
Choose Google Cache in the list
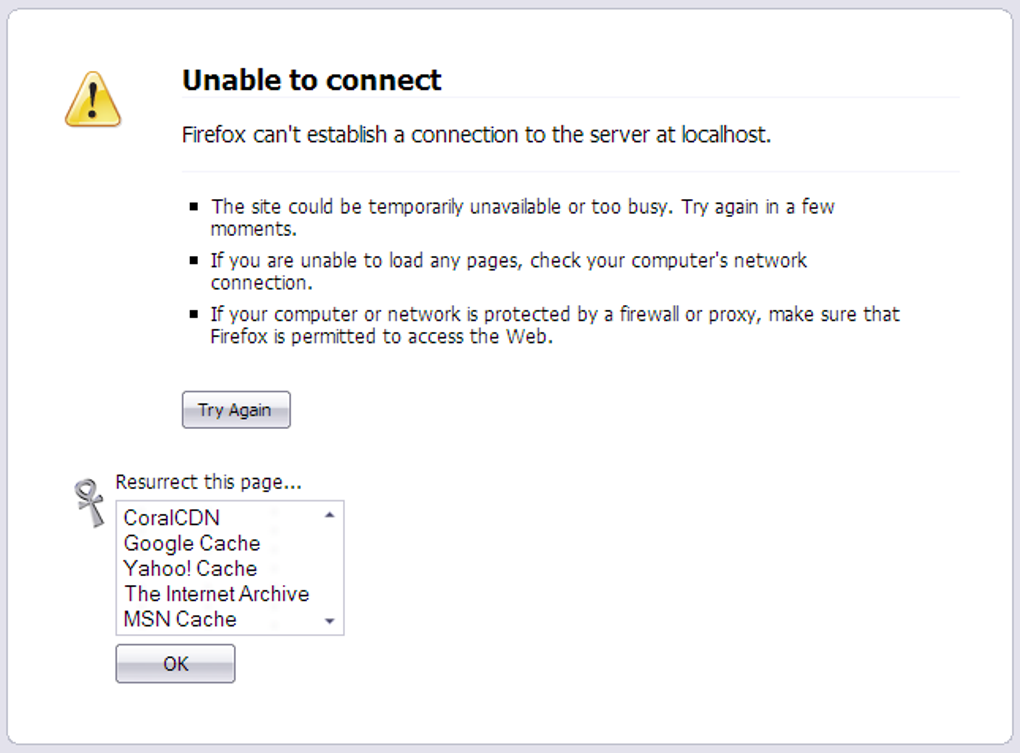coord(192,543)
